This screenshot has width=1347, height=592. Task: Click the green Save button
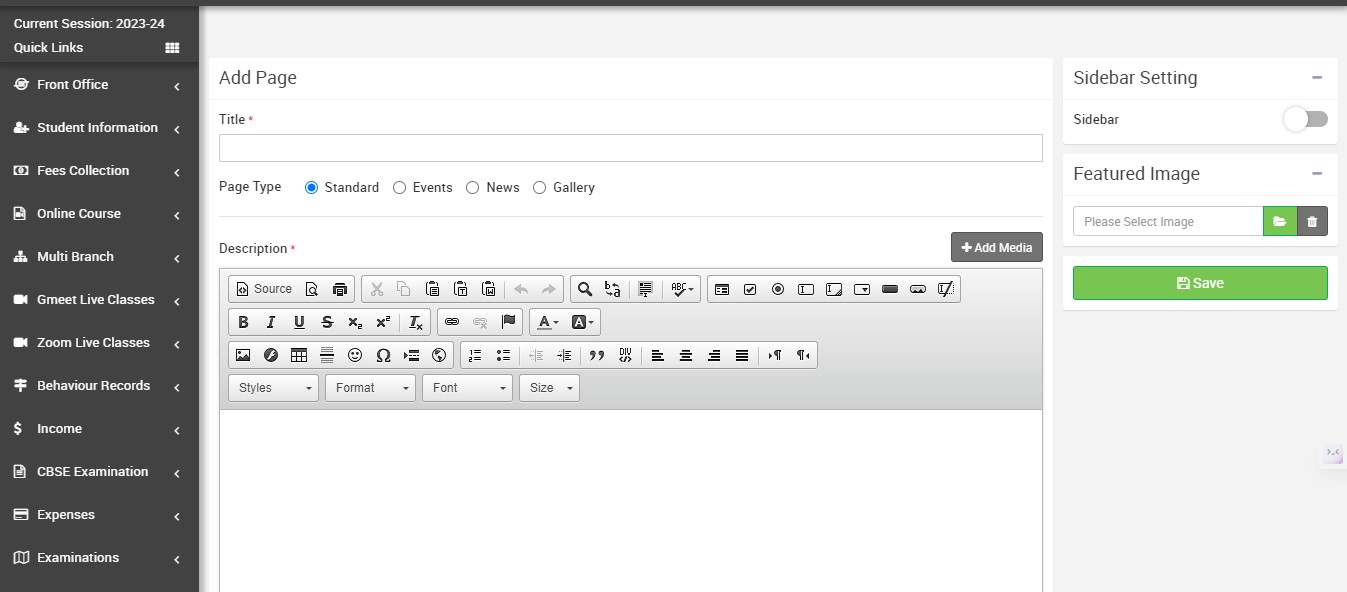click(1200, 283)
